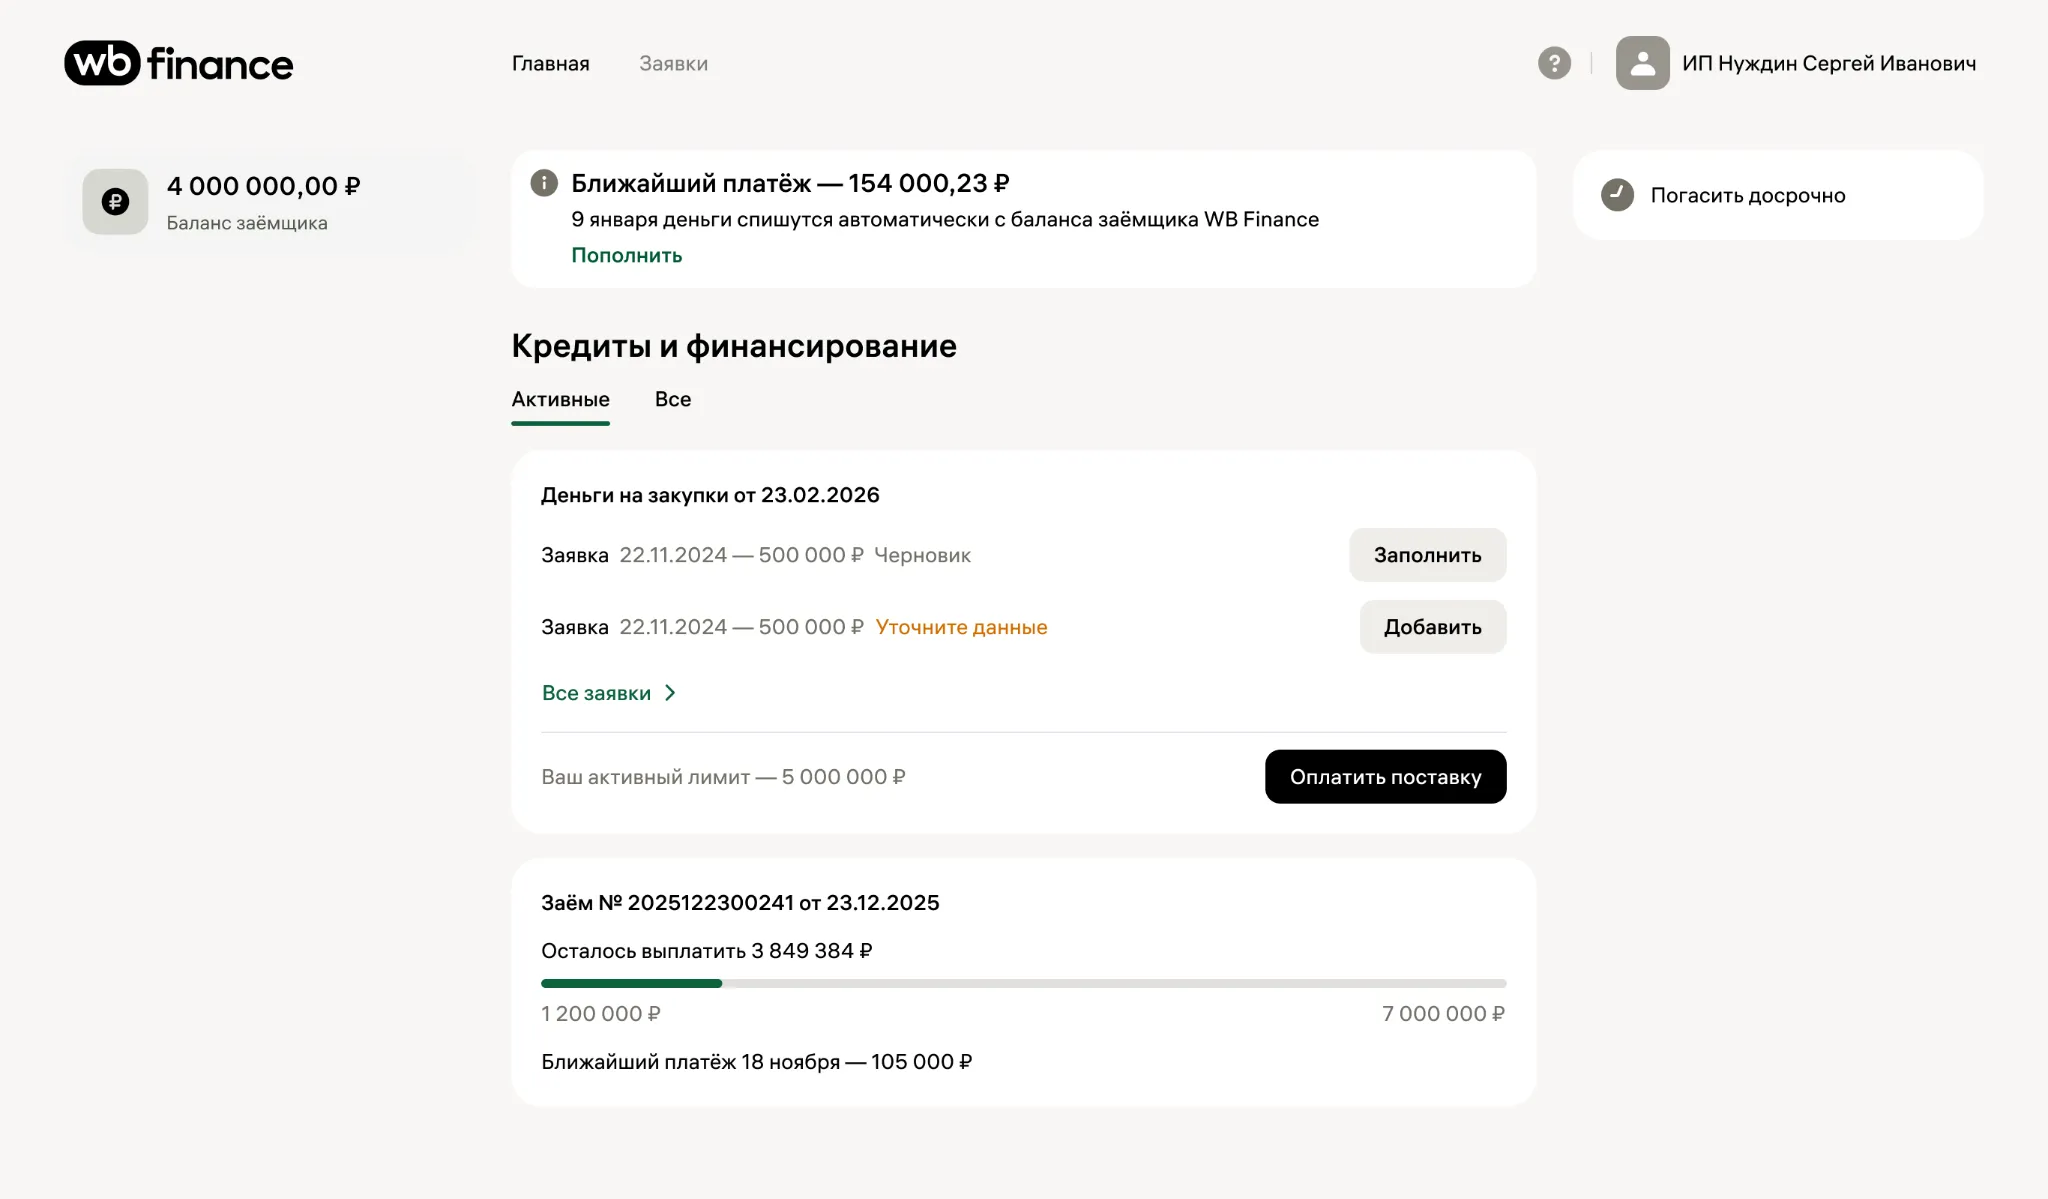Go to the Заявки navigation item
The height and width of the screenshot is (1199, 2048).
[674, 63]
